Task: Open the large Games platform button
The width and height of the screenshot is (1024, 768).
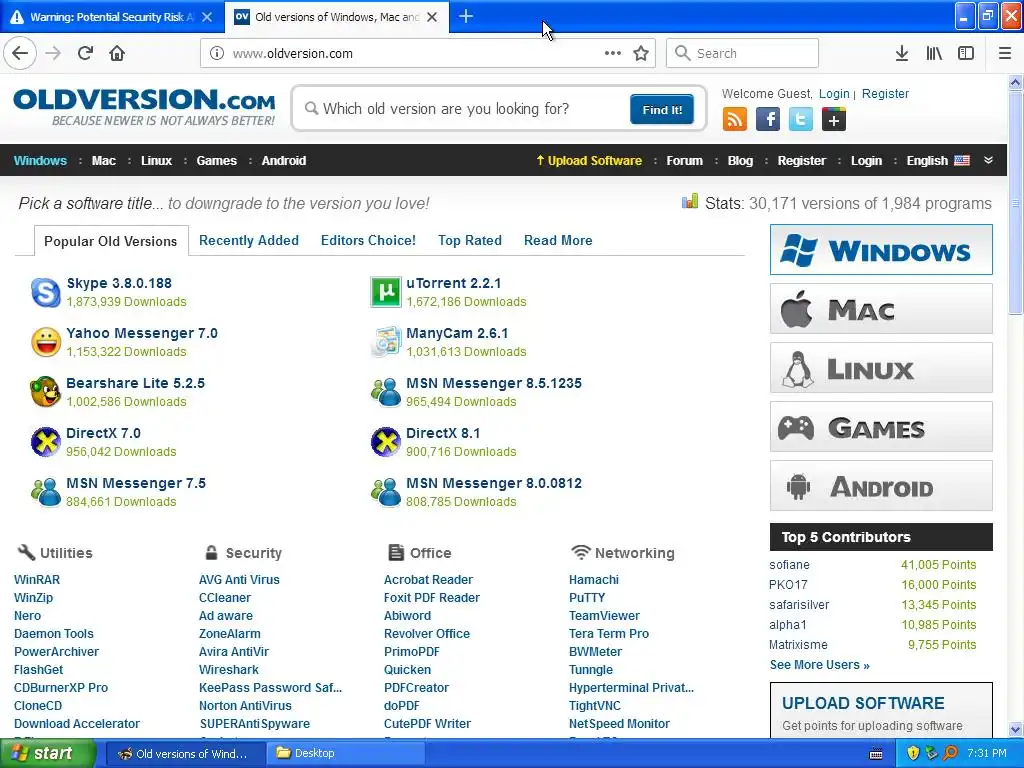Action: click(881, 427)
